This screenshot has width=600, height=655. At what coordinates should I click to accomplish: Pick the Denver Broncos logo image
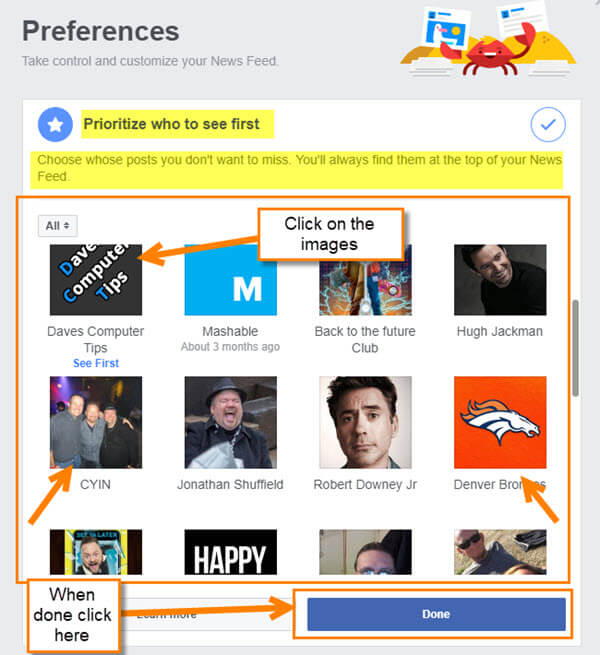[500, 422]
